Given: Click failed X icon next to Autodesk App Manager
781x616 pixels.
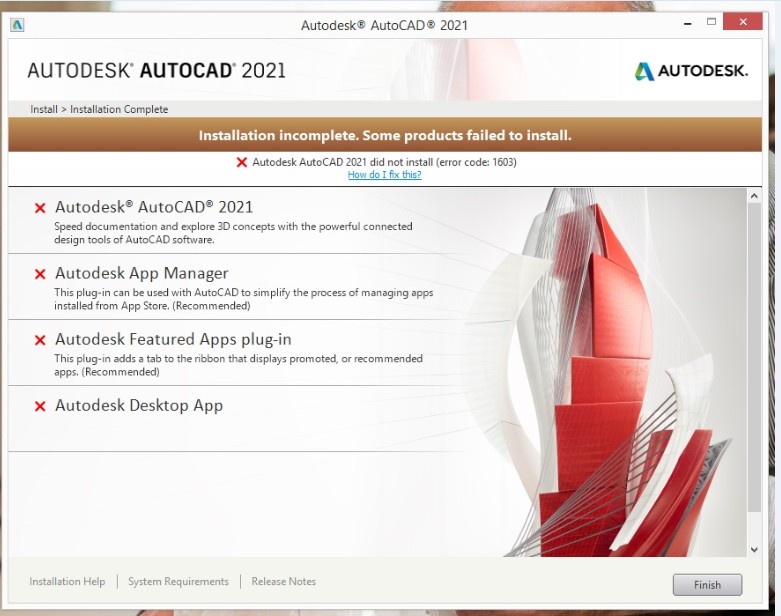Looking at the screenshot, I should [x=40, y=274].
